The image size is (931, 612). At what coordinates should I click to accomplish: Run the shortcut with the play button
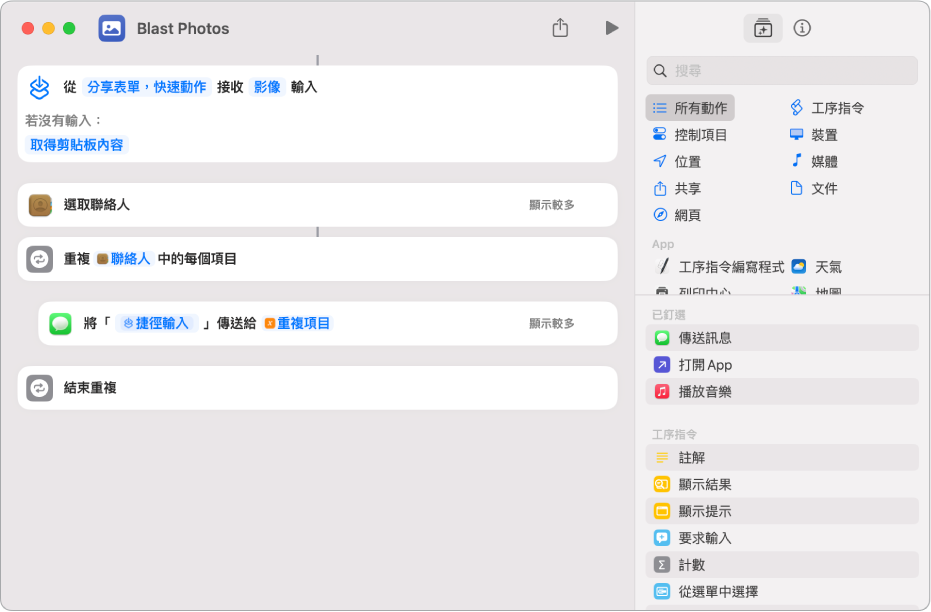[612, 28]
